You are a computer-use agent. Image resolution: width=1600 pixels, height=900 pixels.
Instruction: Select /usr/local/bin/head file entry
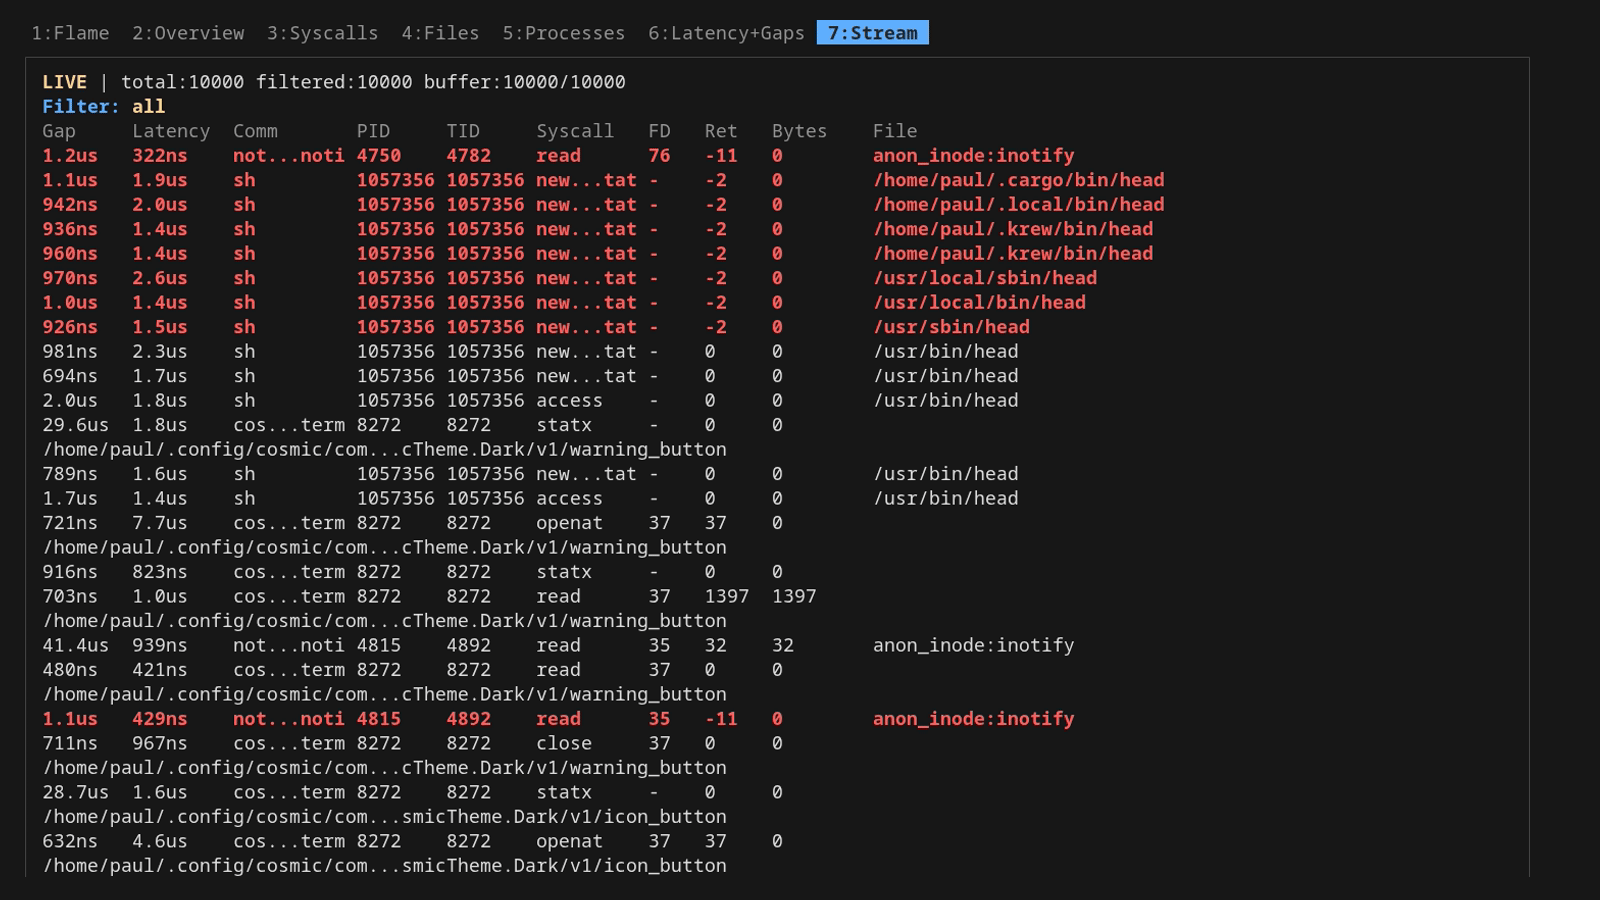[x=979, y=302]
